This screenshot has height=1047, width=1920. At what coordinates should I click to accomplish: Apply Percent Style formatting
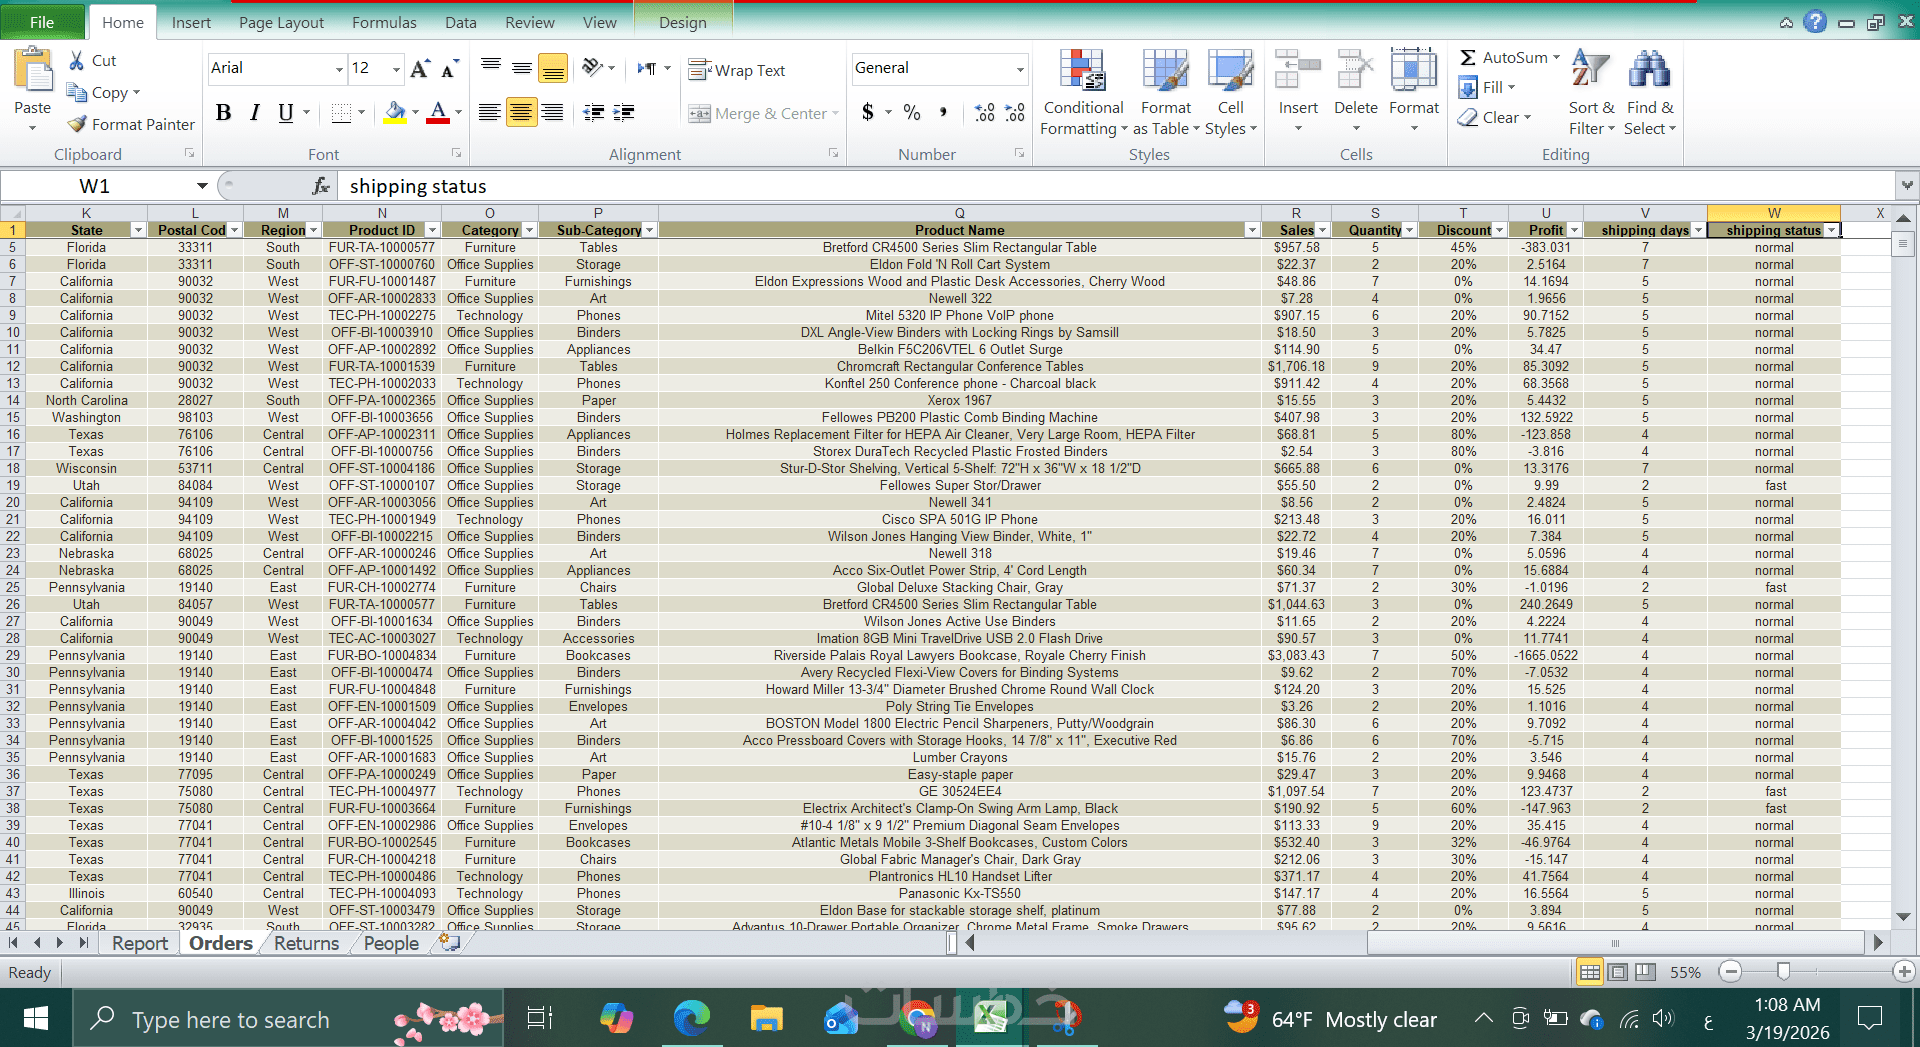click(x=912, y=112)
